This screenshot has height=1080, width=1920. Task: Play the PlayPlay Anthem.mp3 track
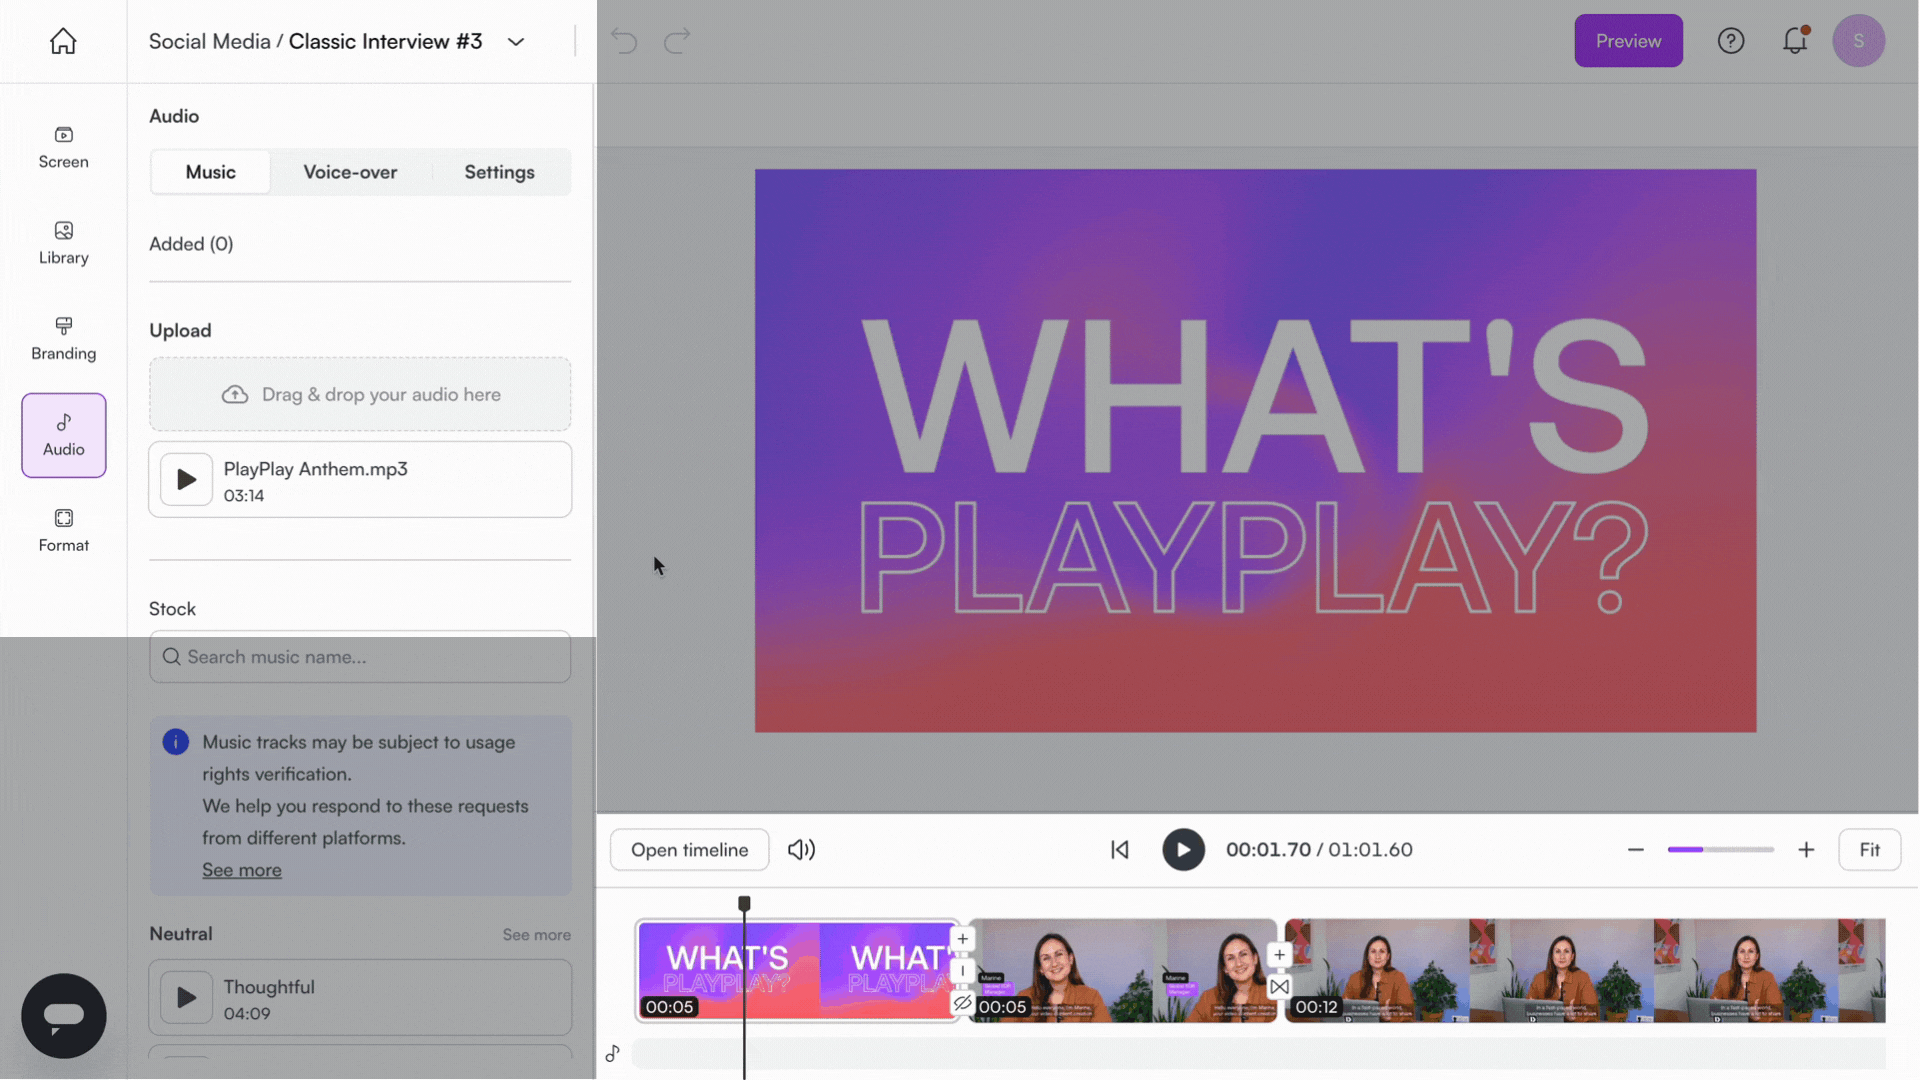tap(186, 480)
